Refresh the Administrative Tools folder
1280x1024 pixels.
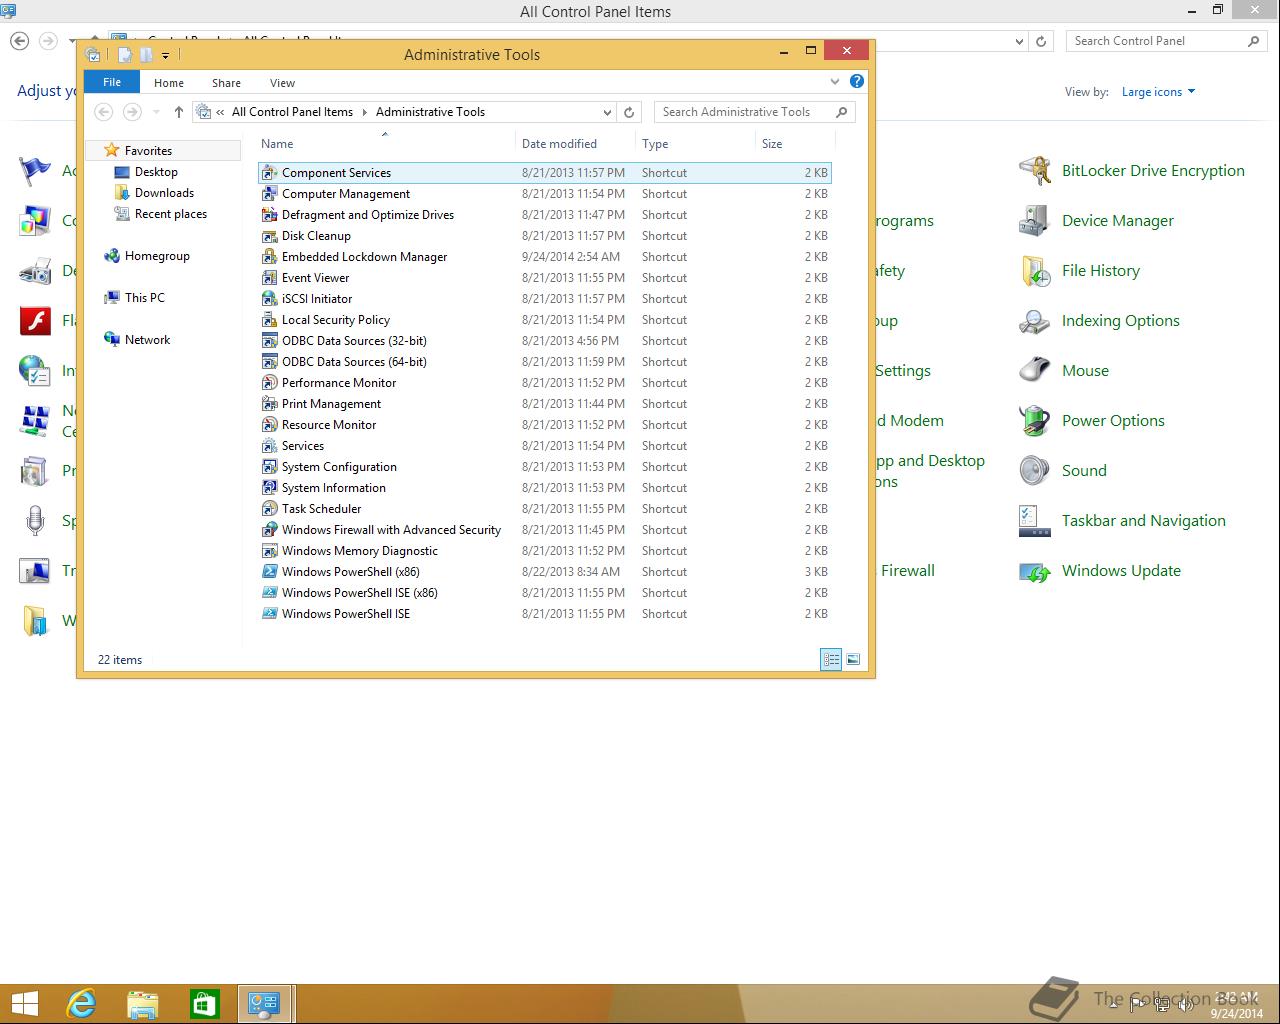[x=629, y=112]
